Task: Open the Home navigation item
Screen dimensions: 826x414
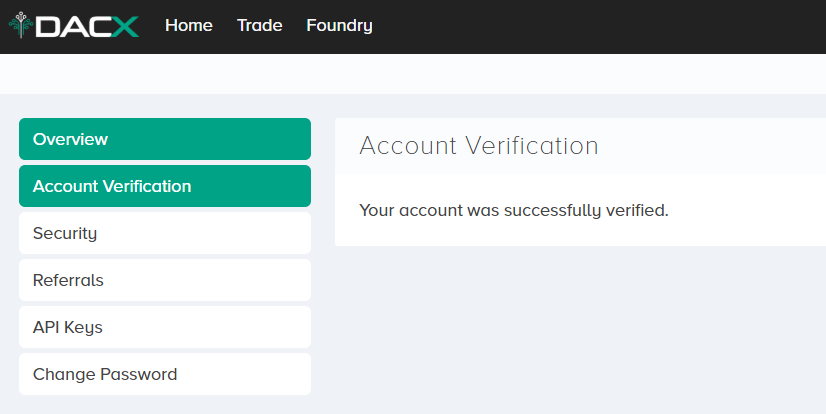Action: click(x=189, y=25)
